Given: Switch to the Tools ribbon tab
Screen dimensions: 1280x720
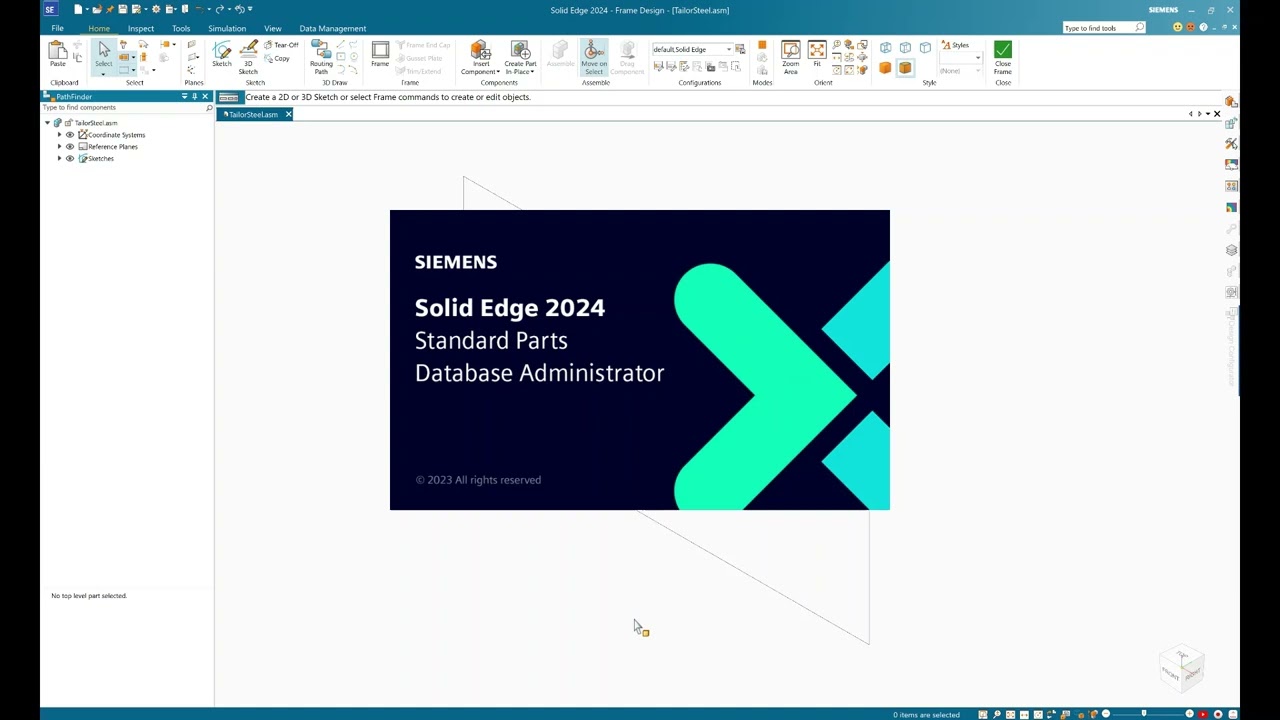Looking at the screenshot, I should coord(181,28).
